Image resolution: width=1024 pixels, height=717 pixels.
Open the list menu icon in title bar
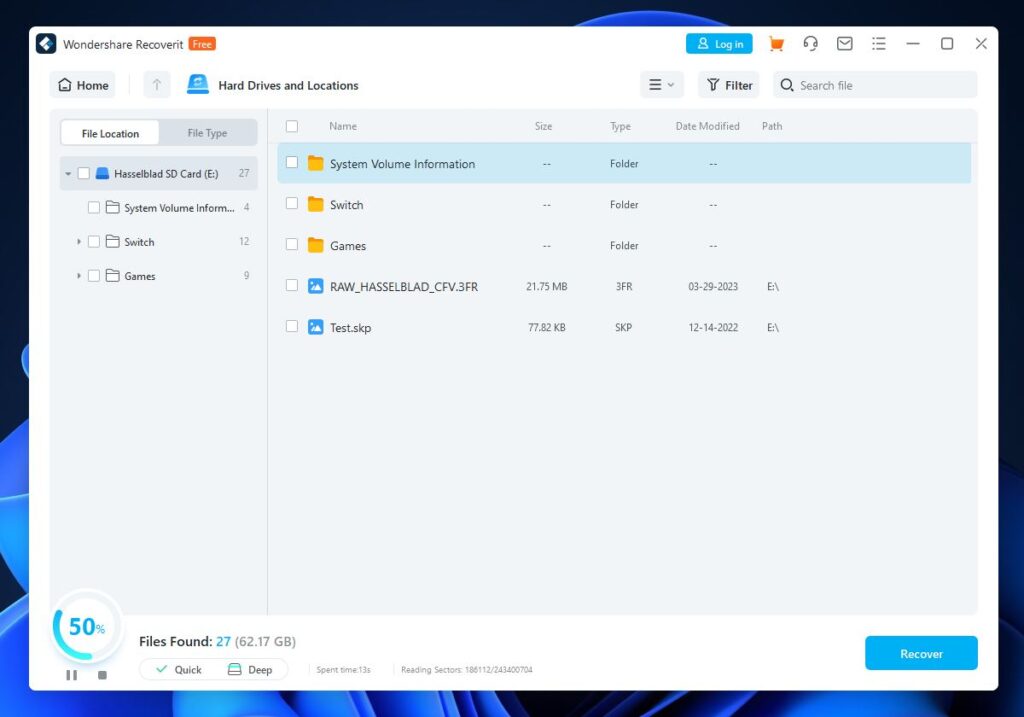879,44
